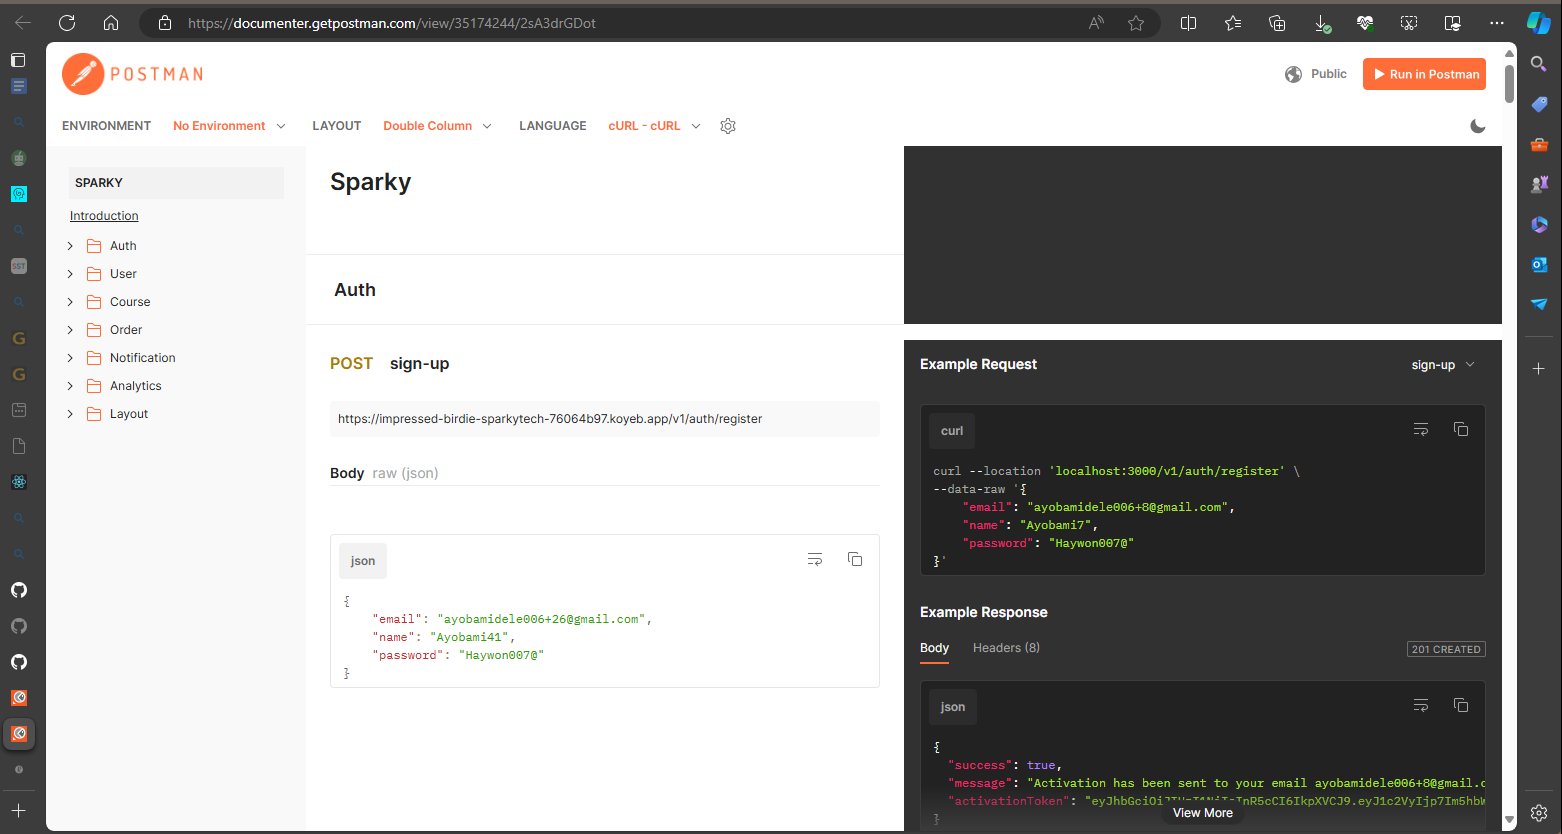Viewport: 1562px width, 834px height.
Task: Switch to the response Body tab
Action: tap(934, 648)
